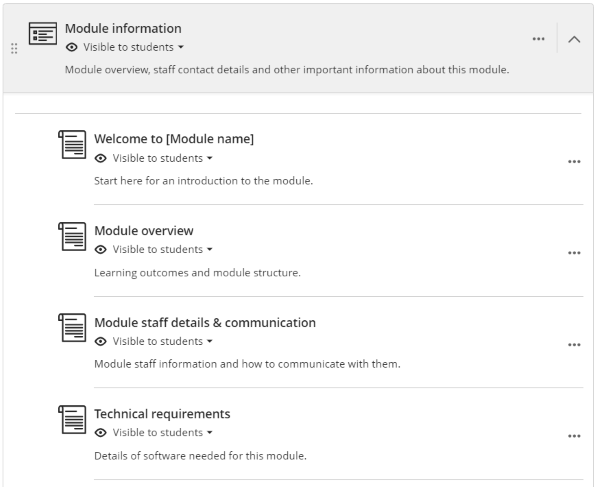Open the Technical requirements title link
The height and width of the screenshot is (487, 600).
click(162, 414)
